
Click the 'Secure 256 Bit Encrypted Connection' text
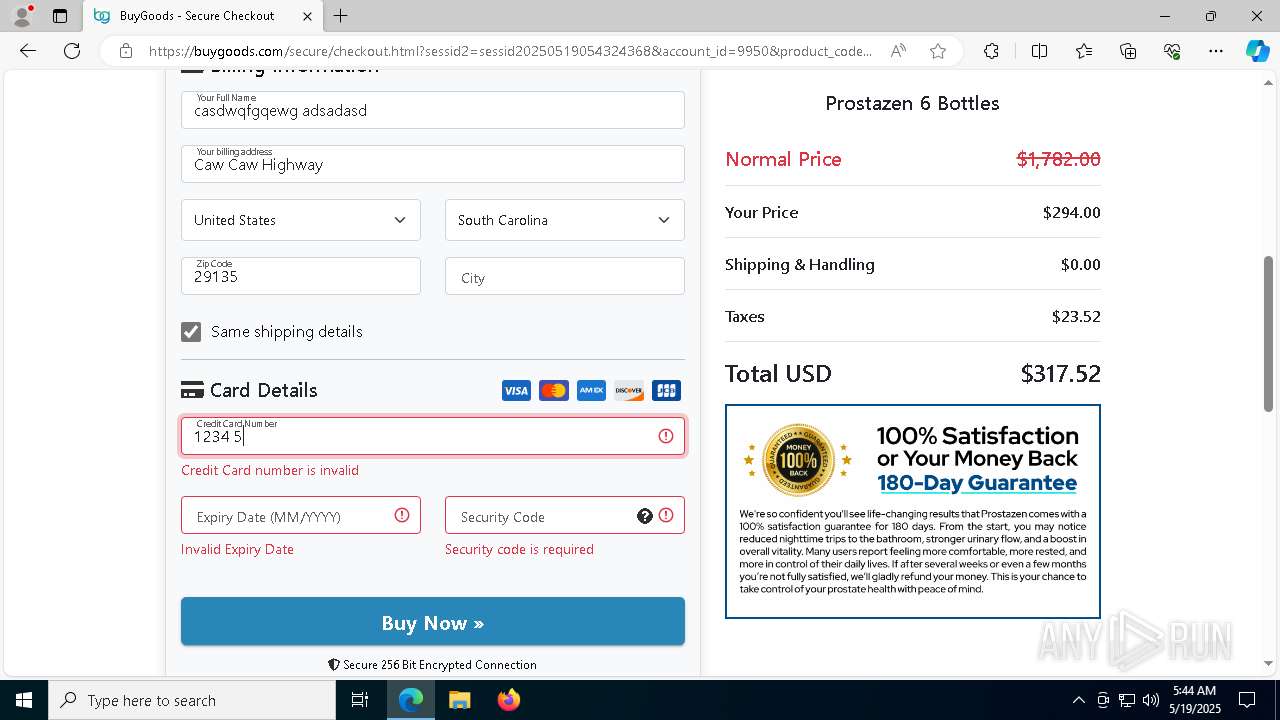pyautogui.click(x=440, y=665)
